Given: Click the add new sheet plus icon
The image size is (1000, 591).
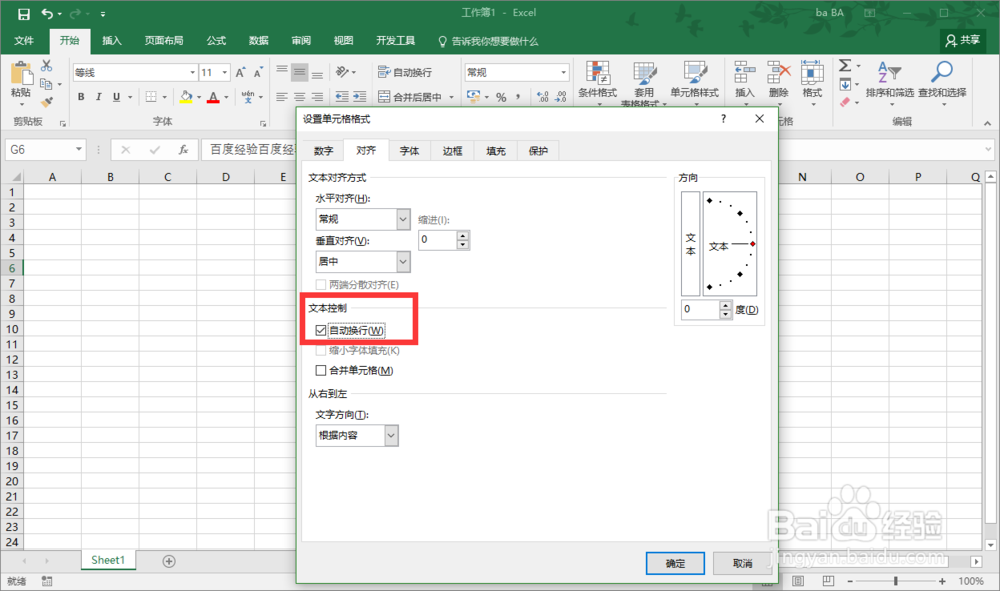Looking at the screenshot, I should (x=169, y=561).
